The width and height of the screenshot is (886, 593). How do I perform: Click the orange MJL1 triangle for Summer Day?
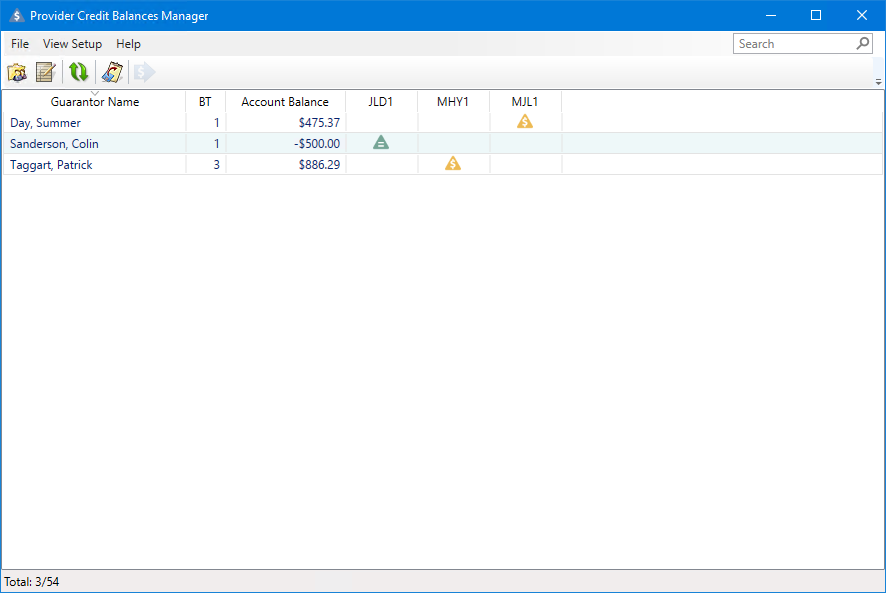525,122
